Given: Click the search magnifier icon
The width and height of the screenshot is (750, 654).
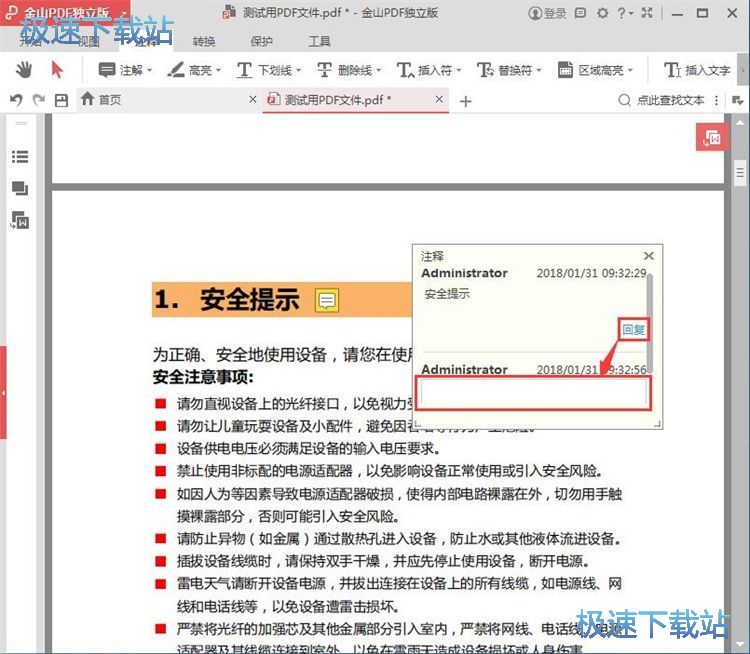Looking at the screenshot, I should tap(624, 100).
